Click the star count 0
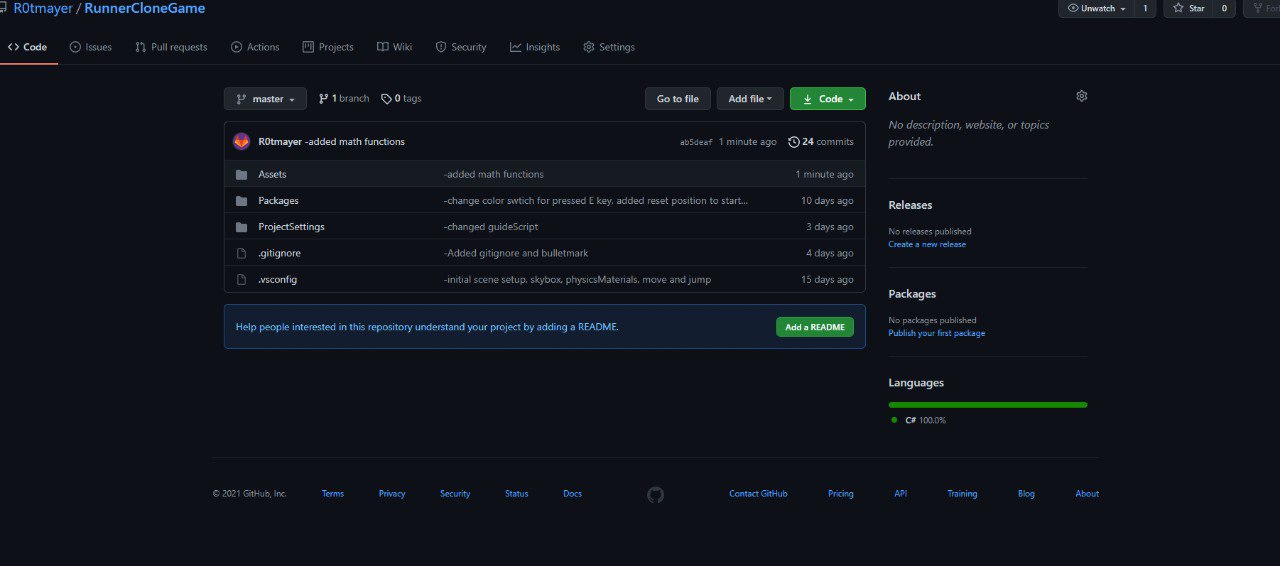The image size is (1280, 566). click(x=1223, y=8)
